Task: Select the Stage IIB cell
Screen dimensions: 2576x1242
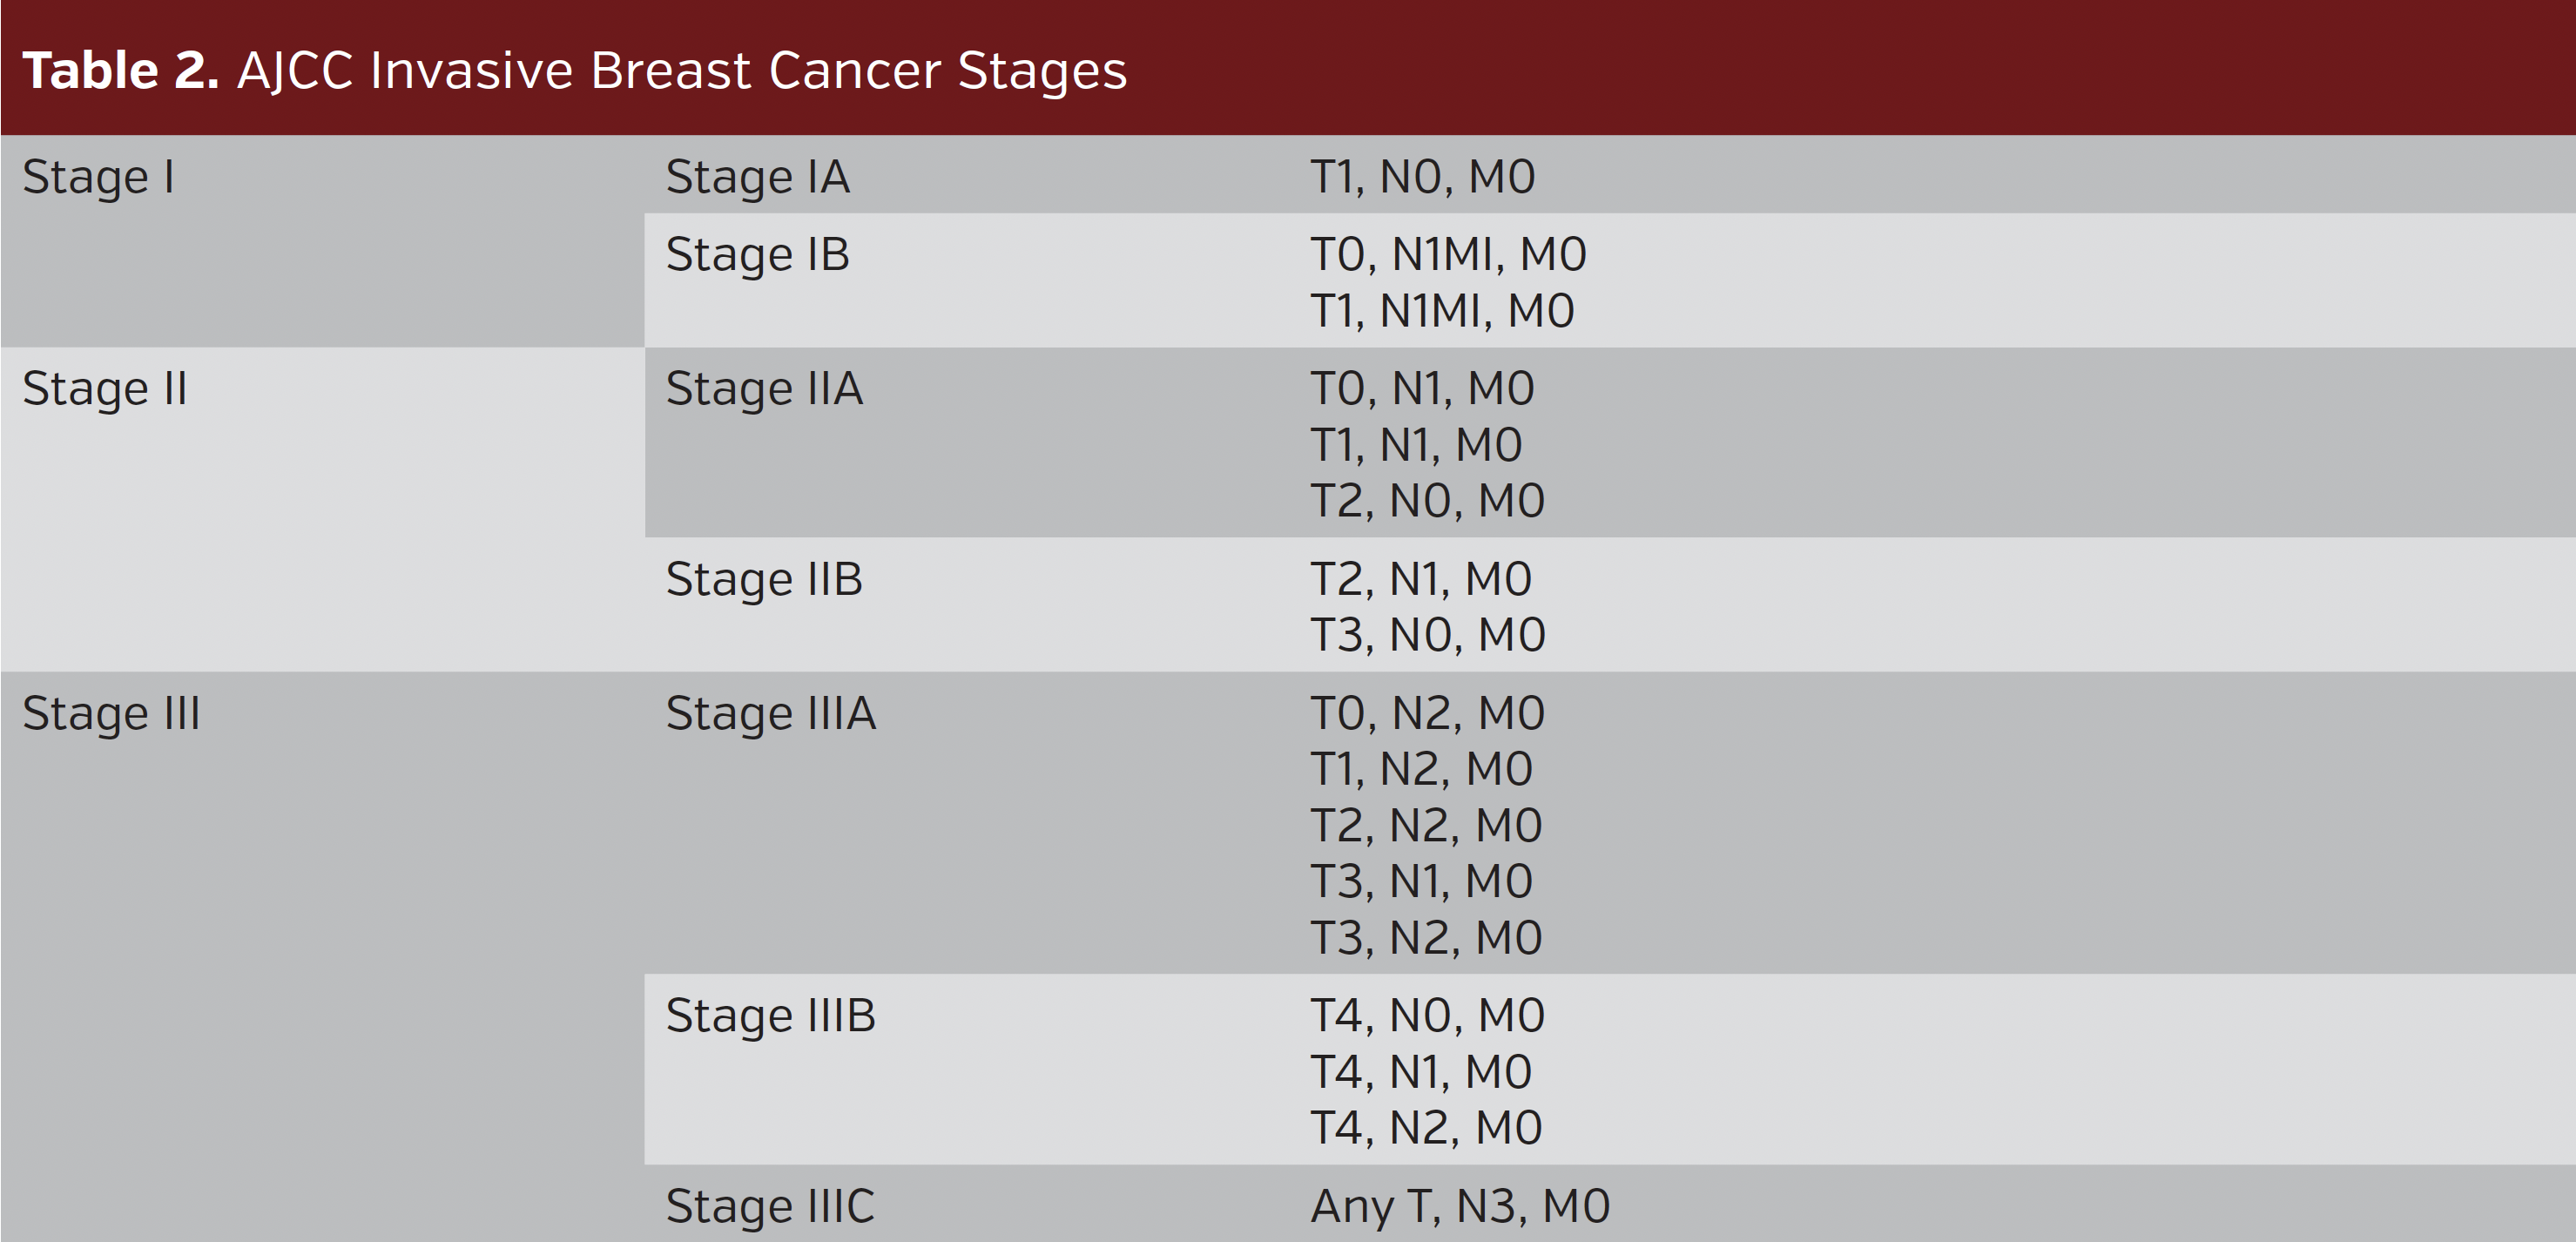Action: 764,580
